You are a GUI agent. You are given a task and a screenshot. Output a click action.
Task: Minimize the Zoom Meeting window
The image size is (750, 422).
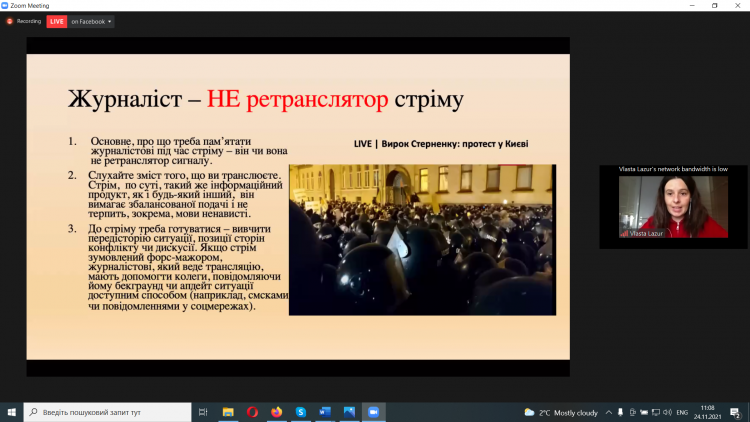pos(692,6)
